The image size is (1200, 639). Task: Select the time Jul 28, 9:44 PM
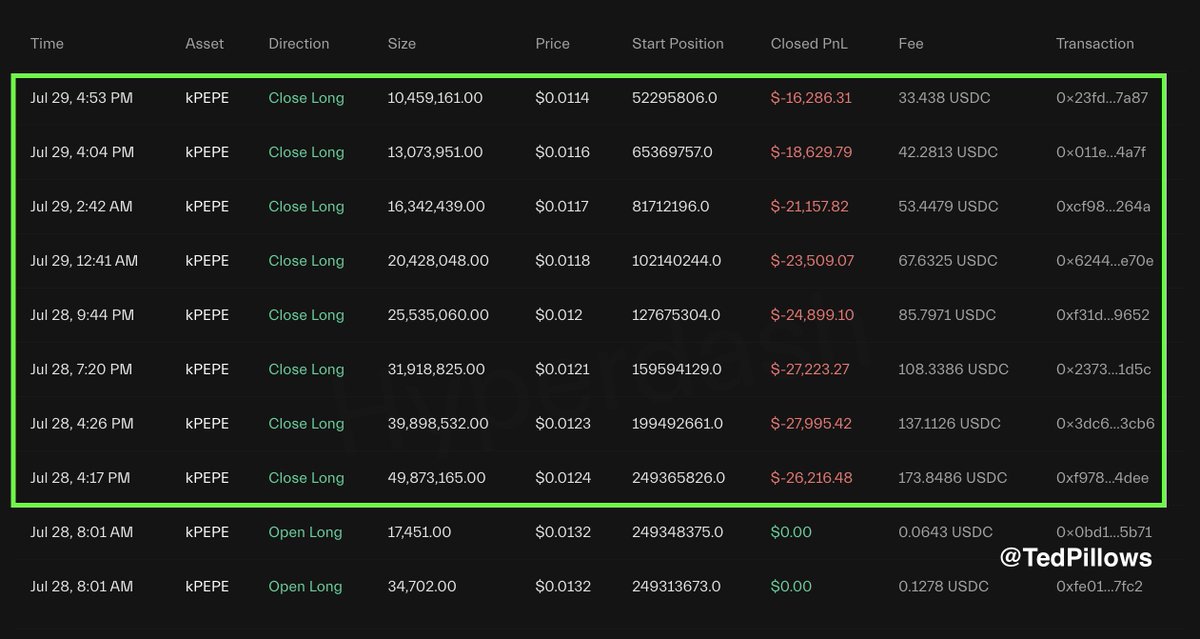coord(82,314)
